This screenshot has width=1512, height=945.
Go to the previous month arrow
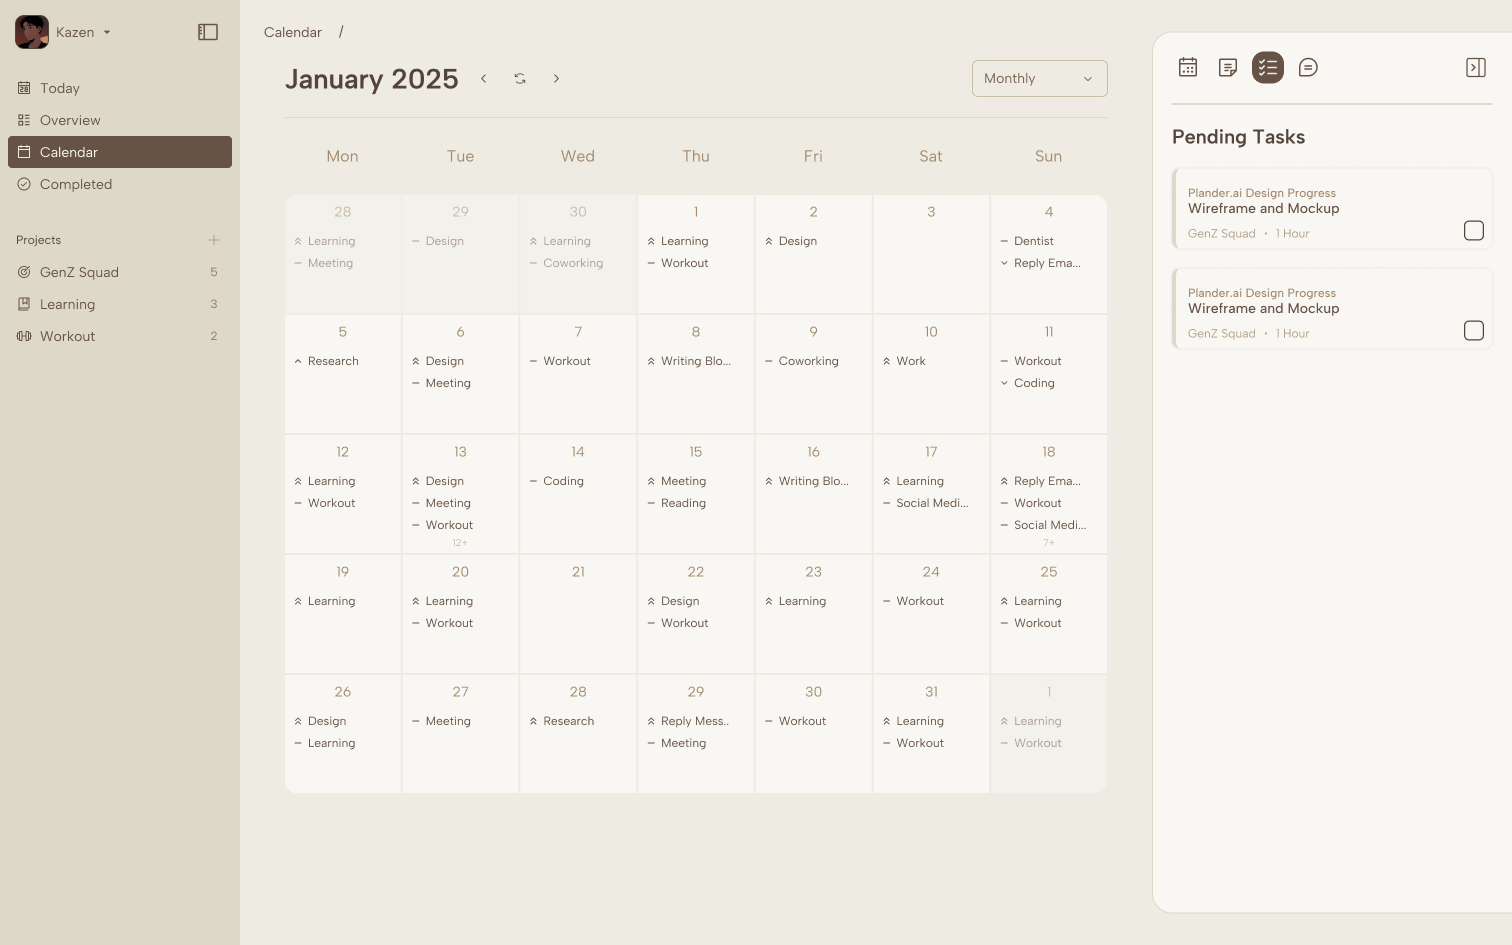(x=484, y=79)
